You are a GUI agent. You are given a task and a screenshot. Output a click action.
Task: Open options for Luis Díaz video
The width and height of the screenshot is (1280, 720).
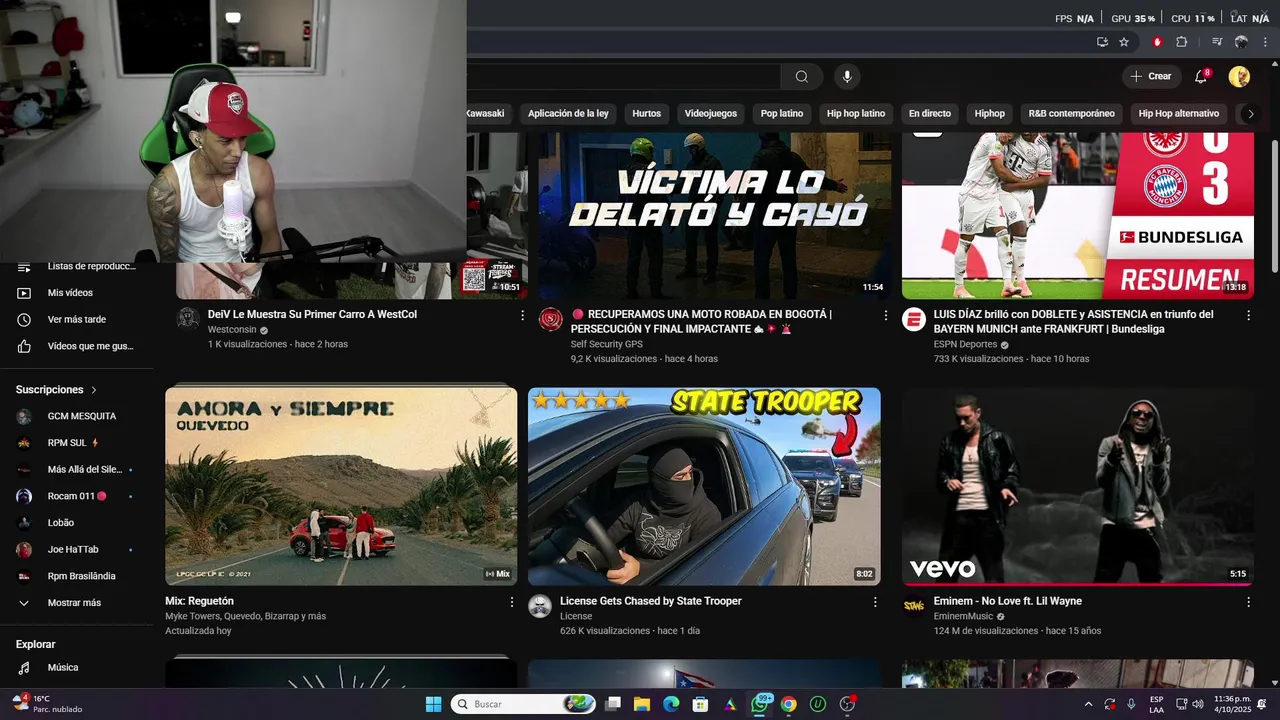point(1248,315)
